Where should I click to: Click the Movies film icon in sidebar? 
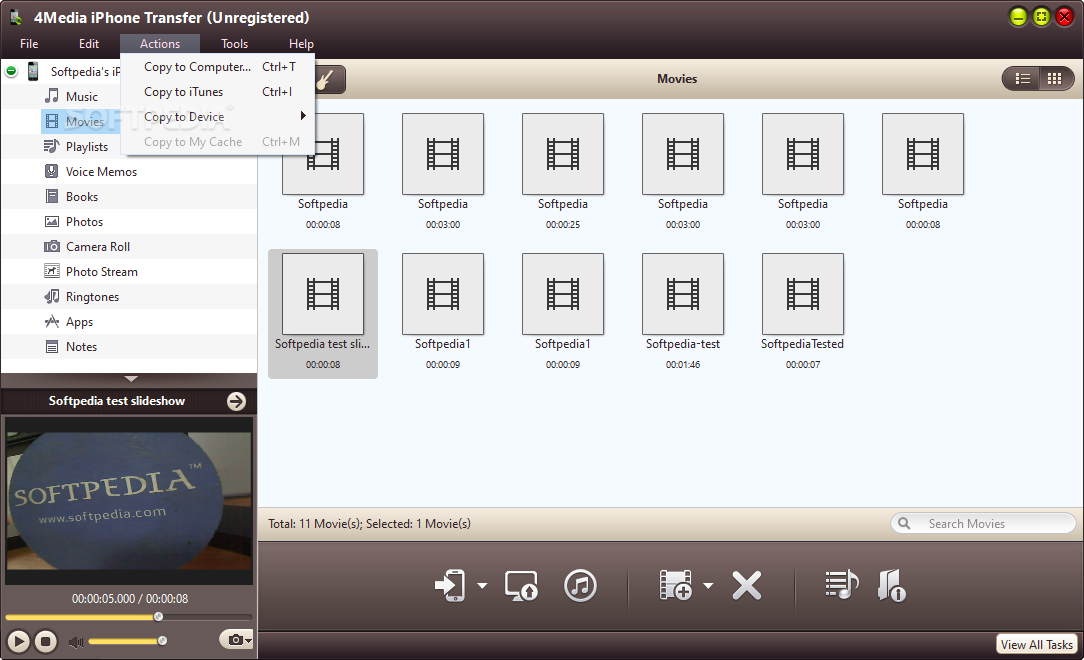(52, 122)
